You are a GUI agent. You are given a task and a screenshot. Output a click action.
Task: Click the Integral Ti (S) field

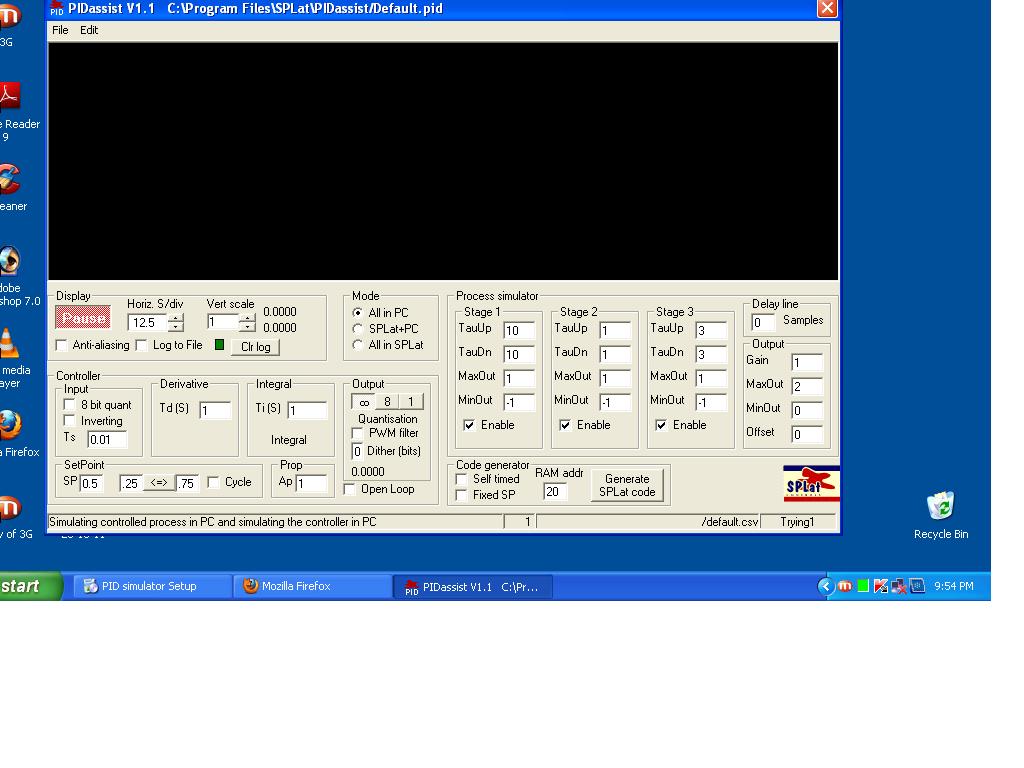307,410
